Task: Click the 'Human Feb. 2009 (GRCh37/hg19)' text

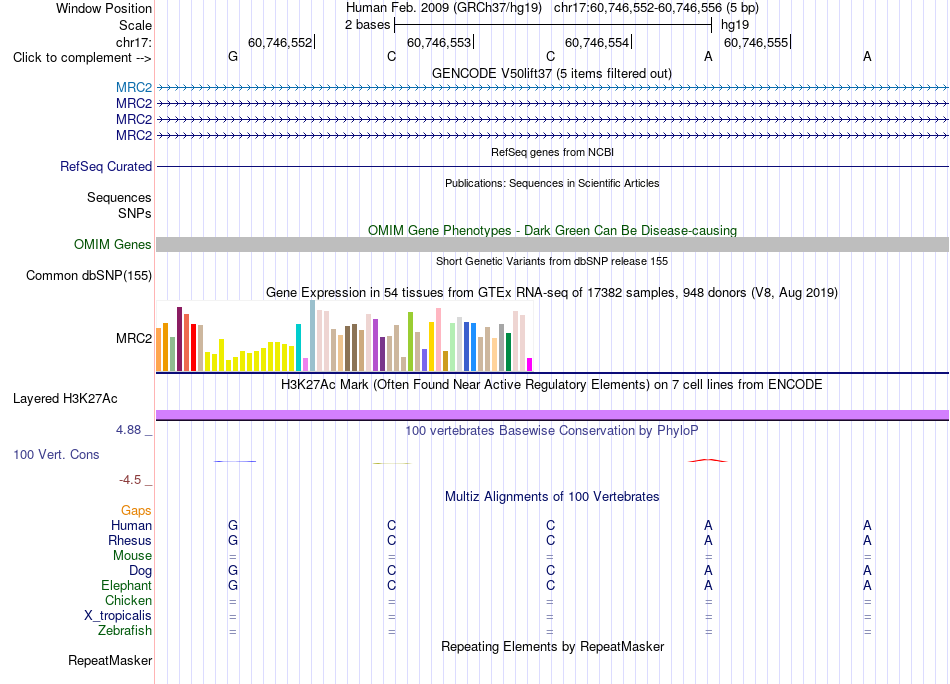Action: (445, 8)
